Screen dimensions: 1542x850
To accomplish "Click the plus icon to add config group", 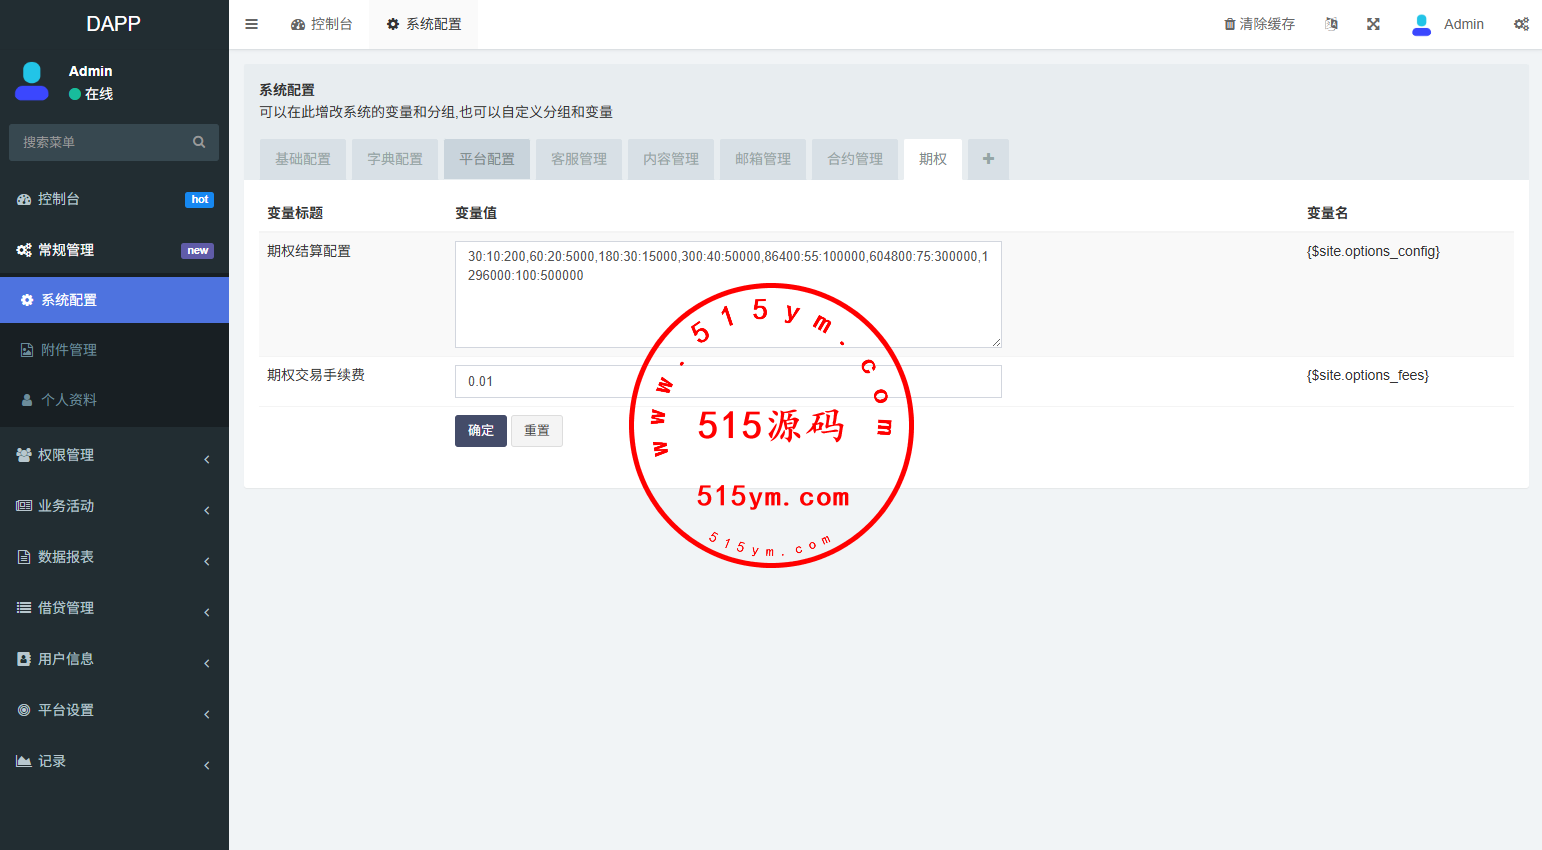I will [988, 159].
